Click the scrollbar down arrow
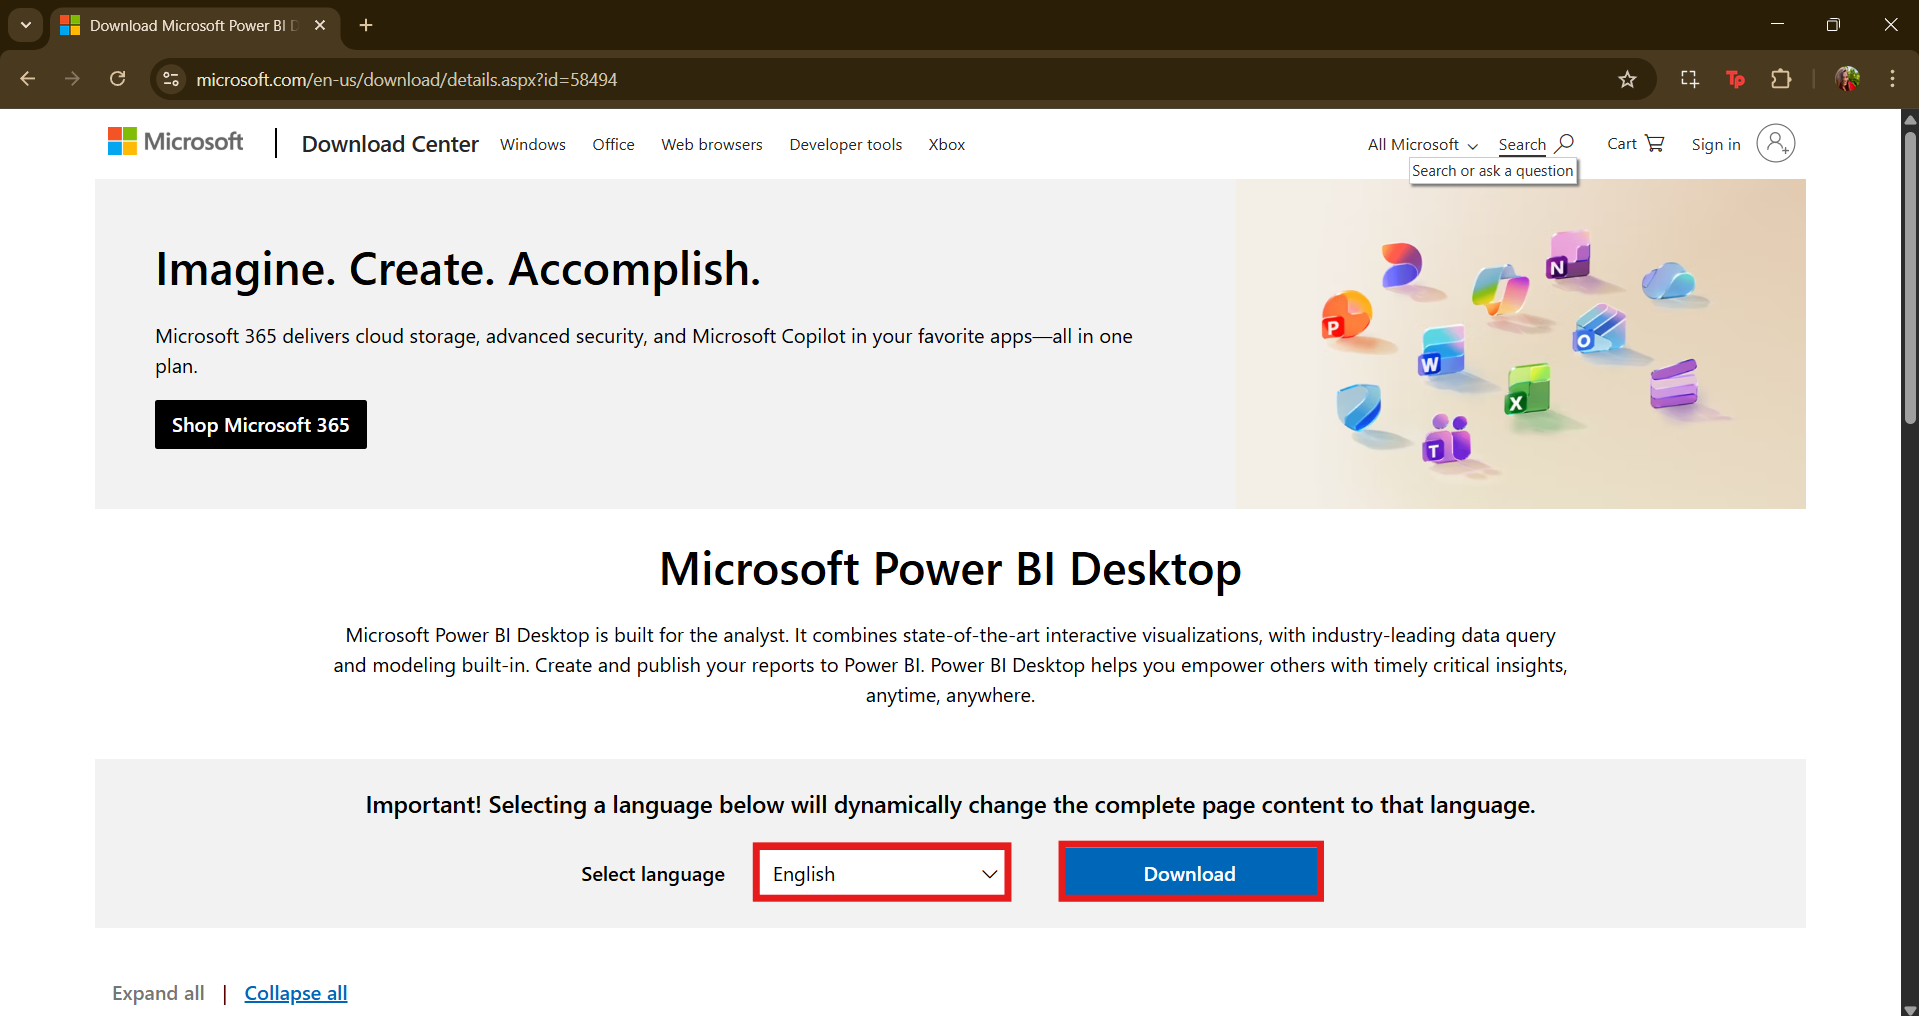 [1910, 1008]
